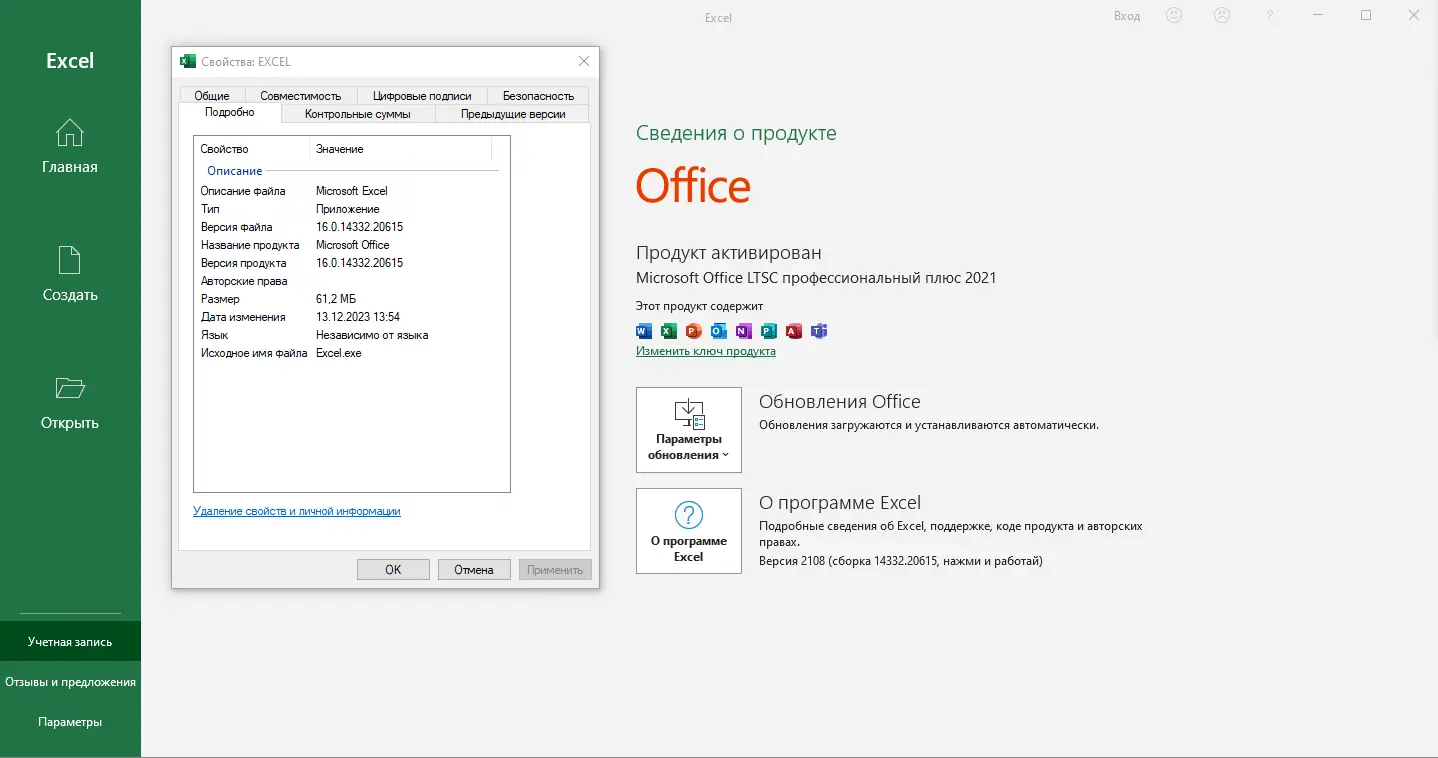Close the Свойства: EXCEL dialog

click(584, 61)
